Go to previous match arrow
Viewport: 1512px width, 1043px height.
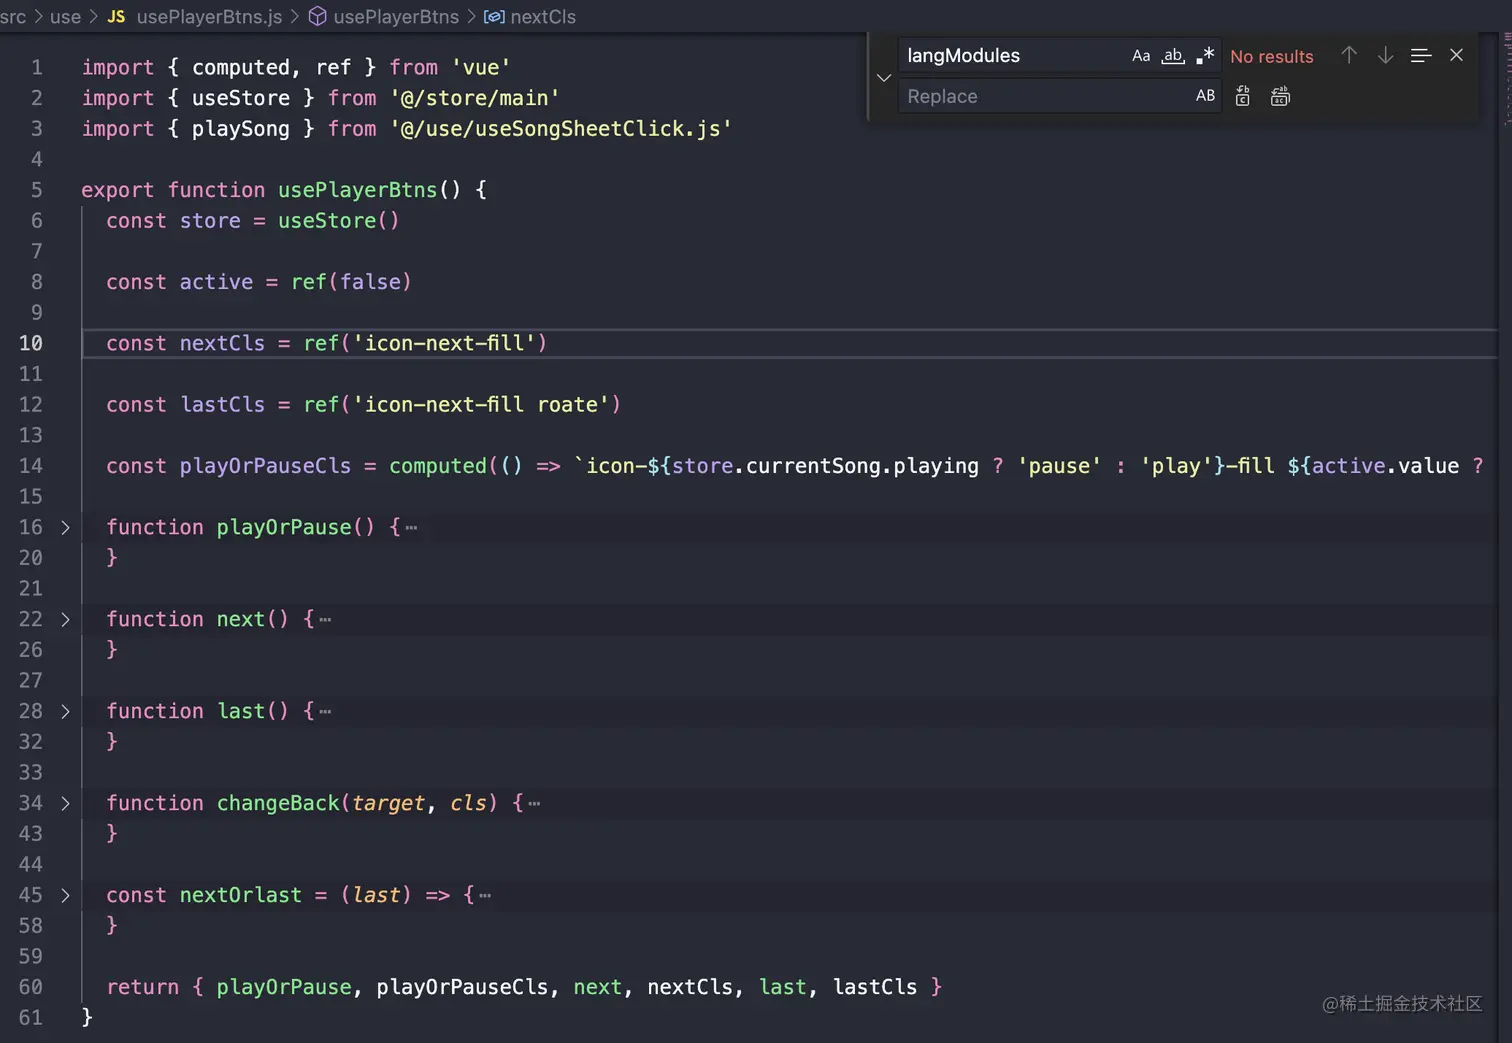pos(1349,56)
